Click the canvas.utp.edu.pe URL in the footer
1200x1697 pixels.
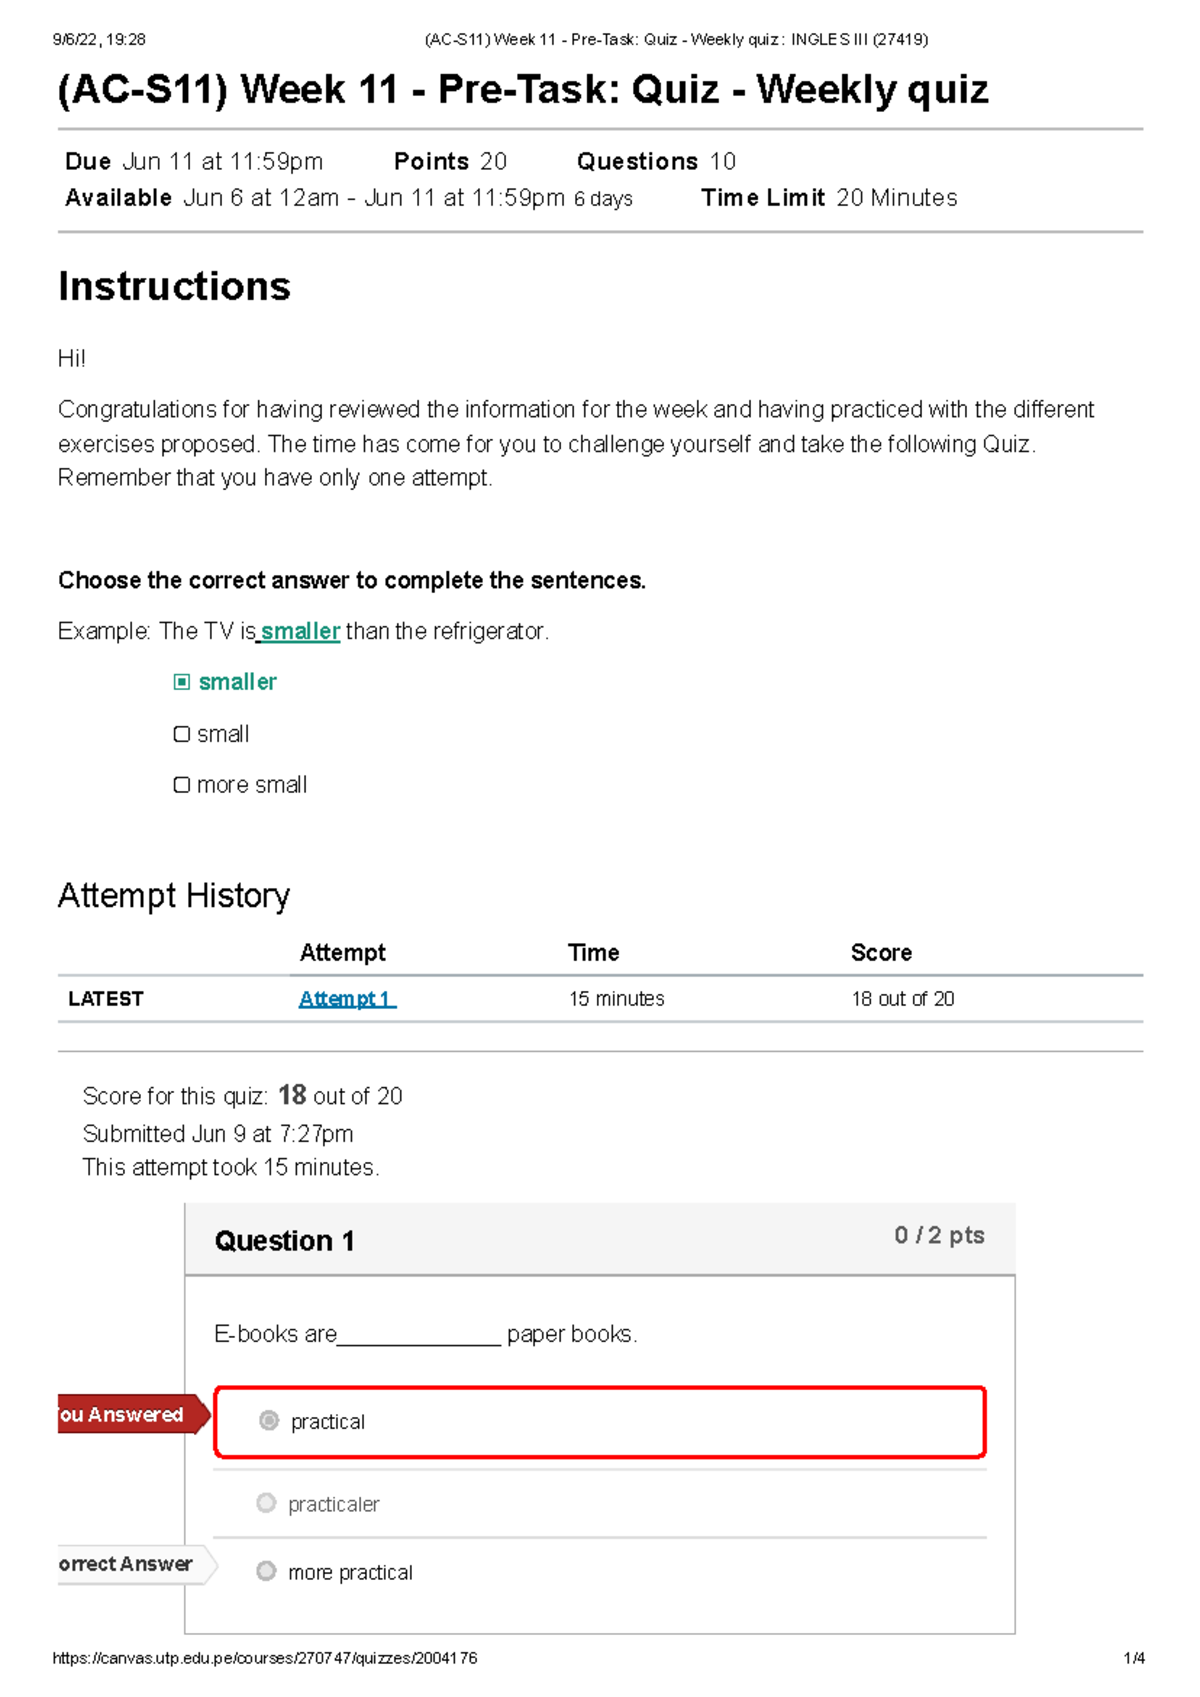point(265,1658)
